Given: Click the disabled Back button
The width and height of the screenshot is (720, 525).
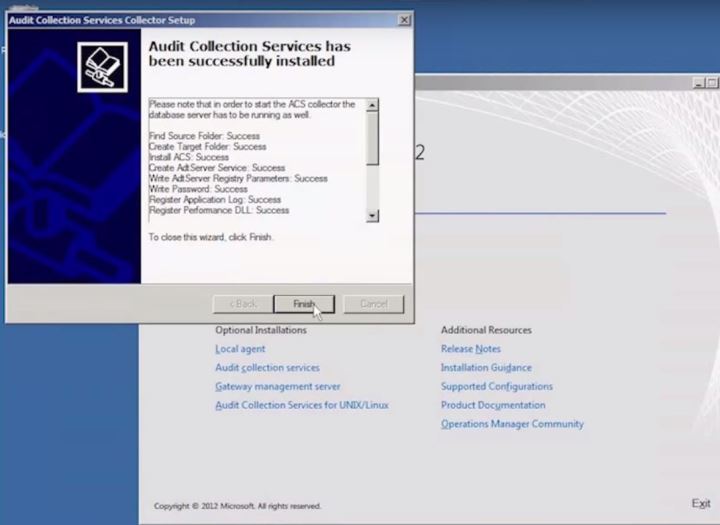Looking at the screenshot, I should [x=243, y=304].
